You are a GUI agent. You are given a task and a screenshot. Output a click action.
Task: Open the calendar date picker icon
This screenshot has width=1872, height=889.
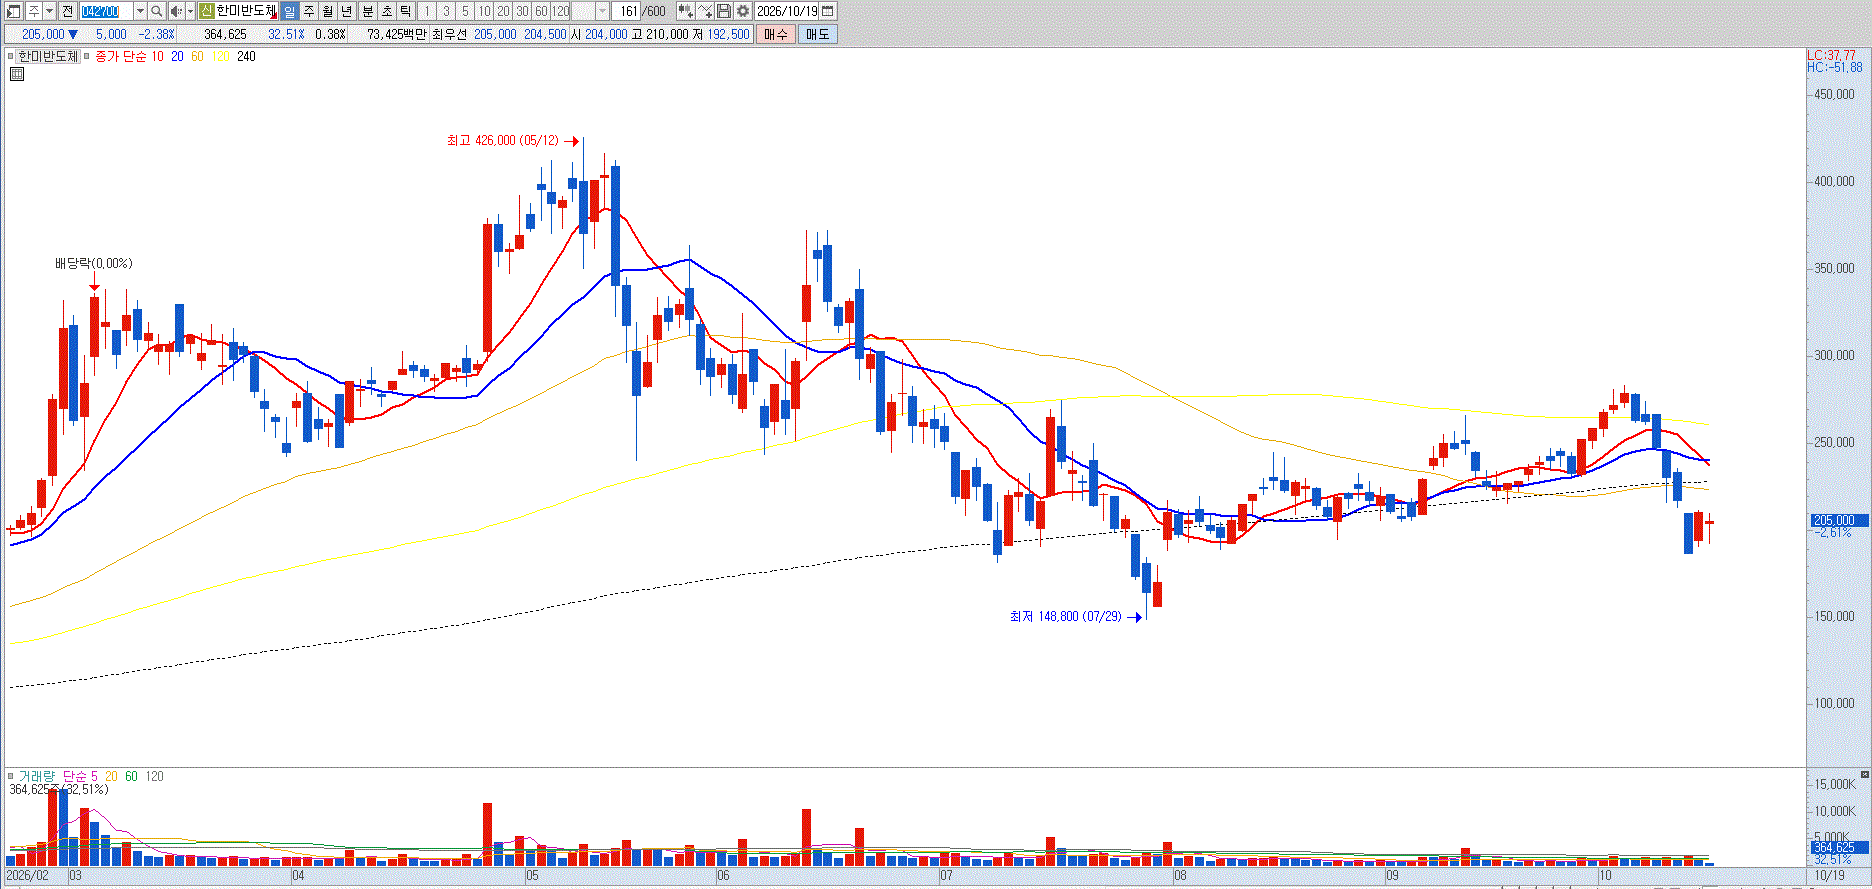tap(828, 11)
